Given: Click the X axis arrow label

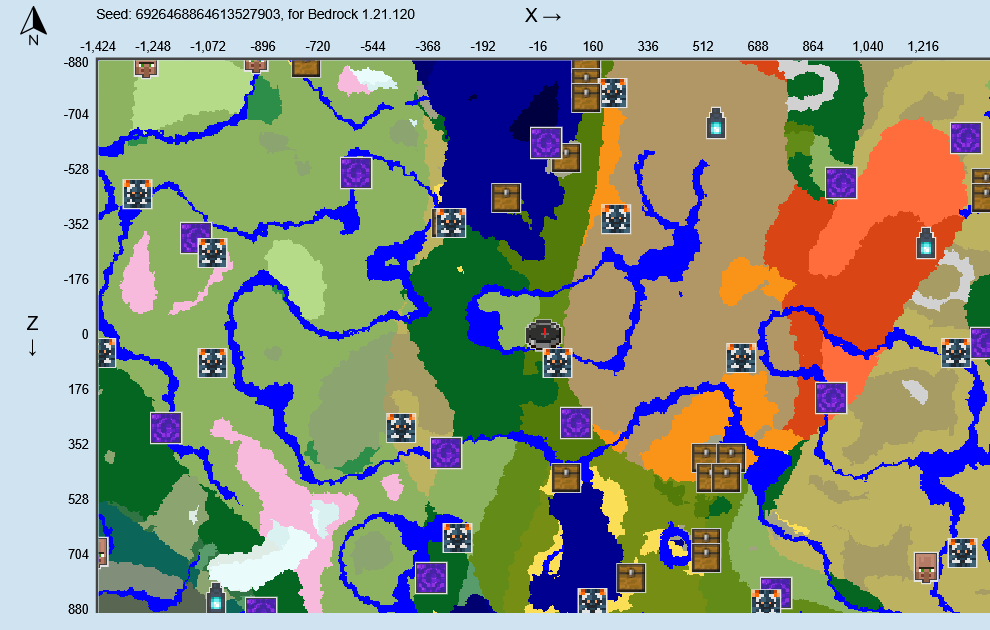Looking at the screenshot, I should pyautogui.click(x=543, y=16).
